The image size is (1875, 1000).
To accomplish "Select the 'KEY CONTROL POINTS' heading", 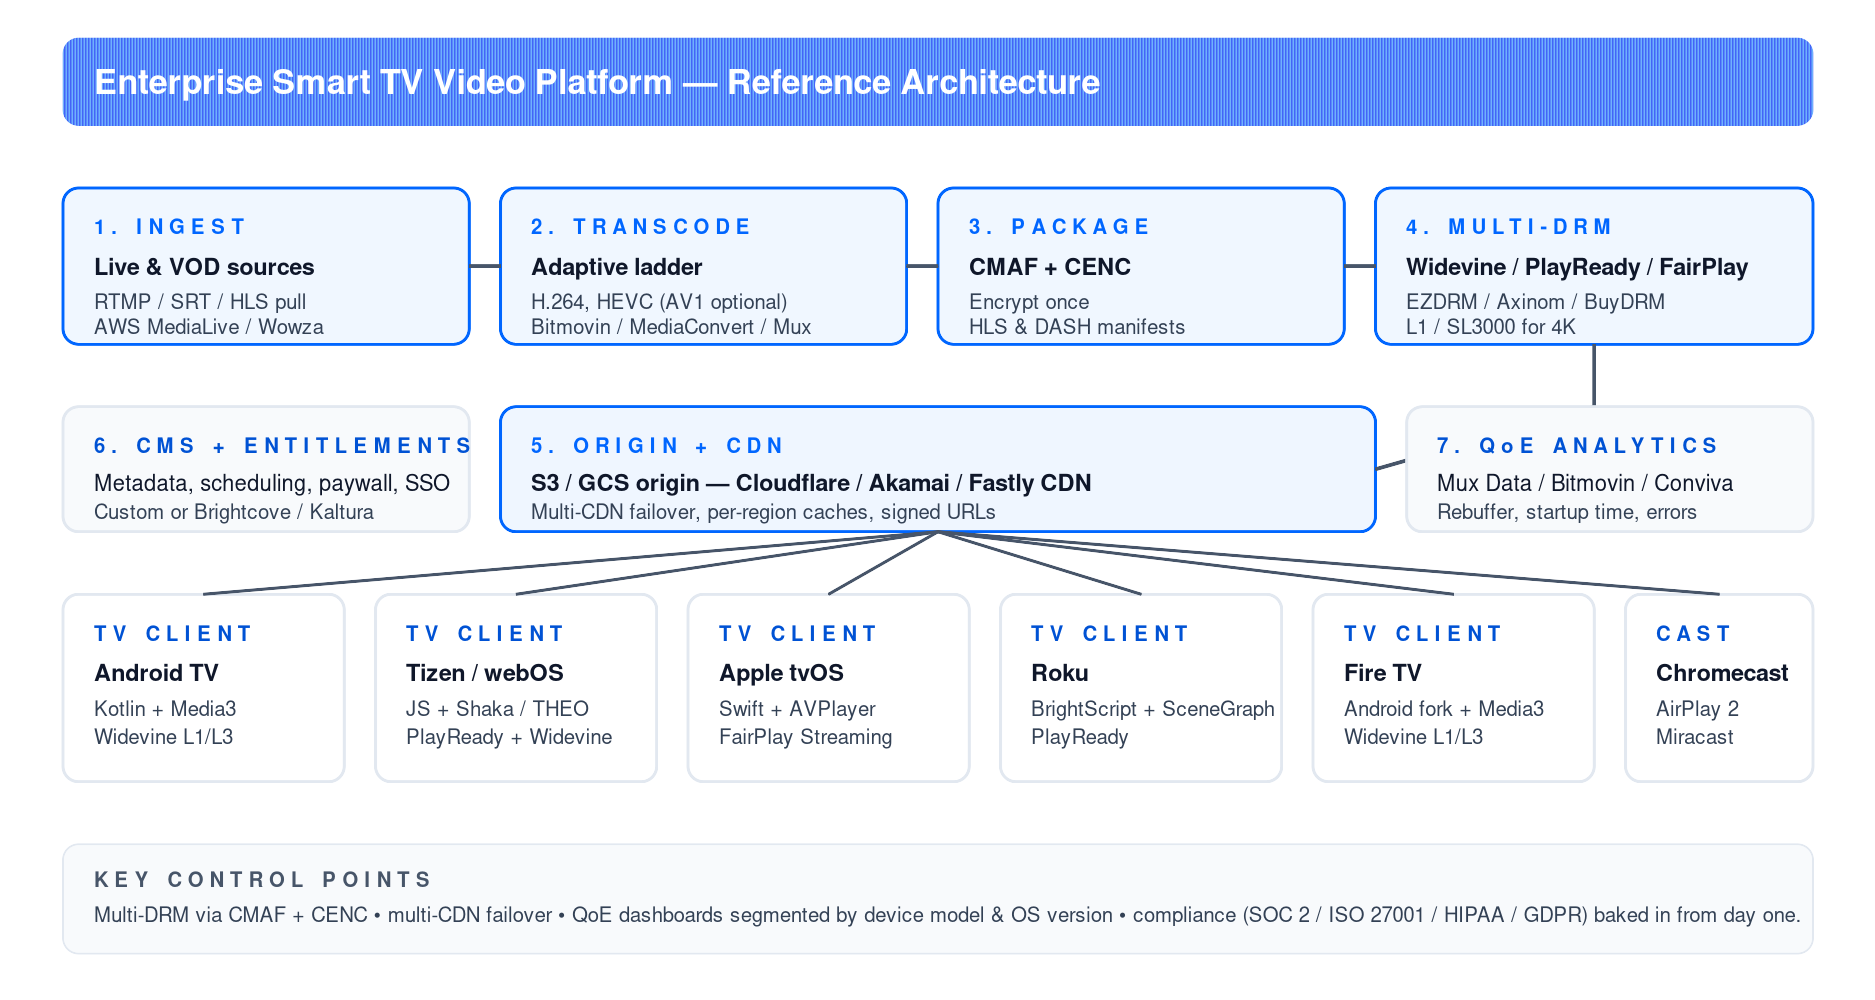I will click(x=263, y=880).
